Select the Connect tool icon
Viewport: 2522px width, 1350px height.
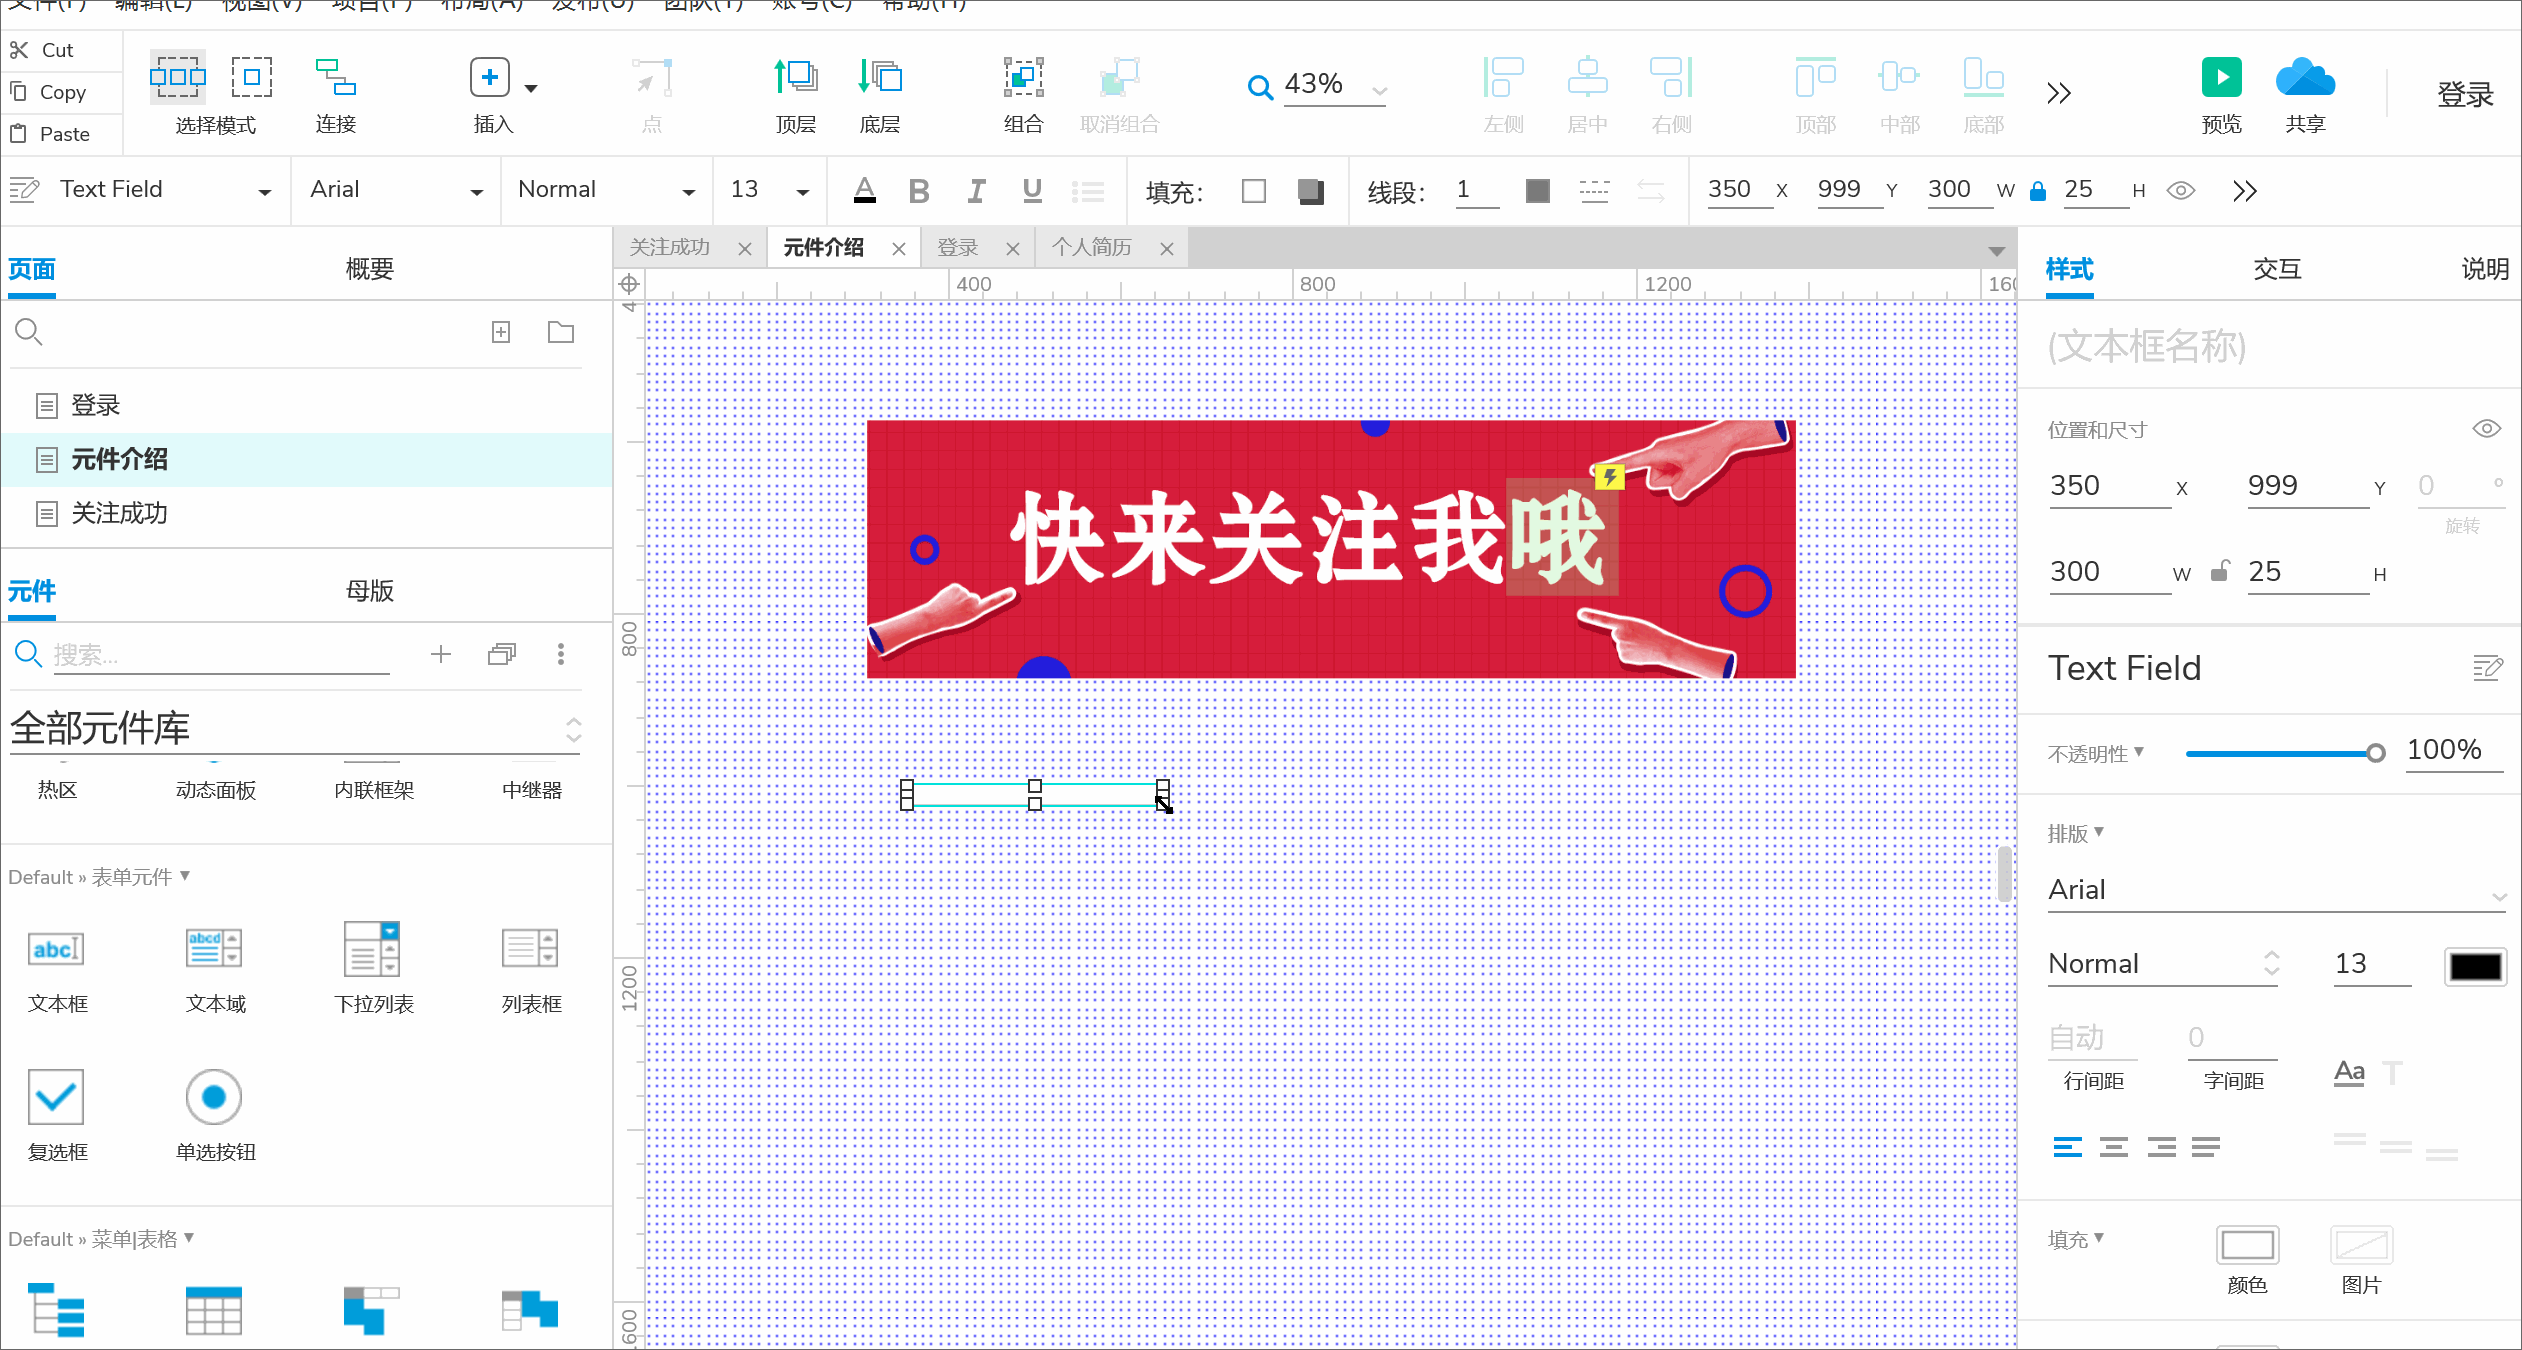335,79
